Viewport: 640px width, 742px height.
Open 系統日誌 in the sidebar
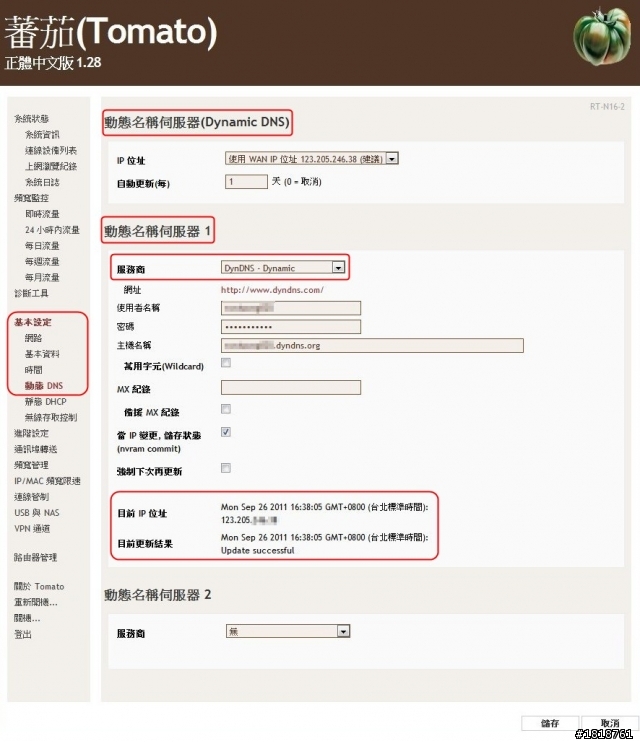click(42, 182)
